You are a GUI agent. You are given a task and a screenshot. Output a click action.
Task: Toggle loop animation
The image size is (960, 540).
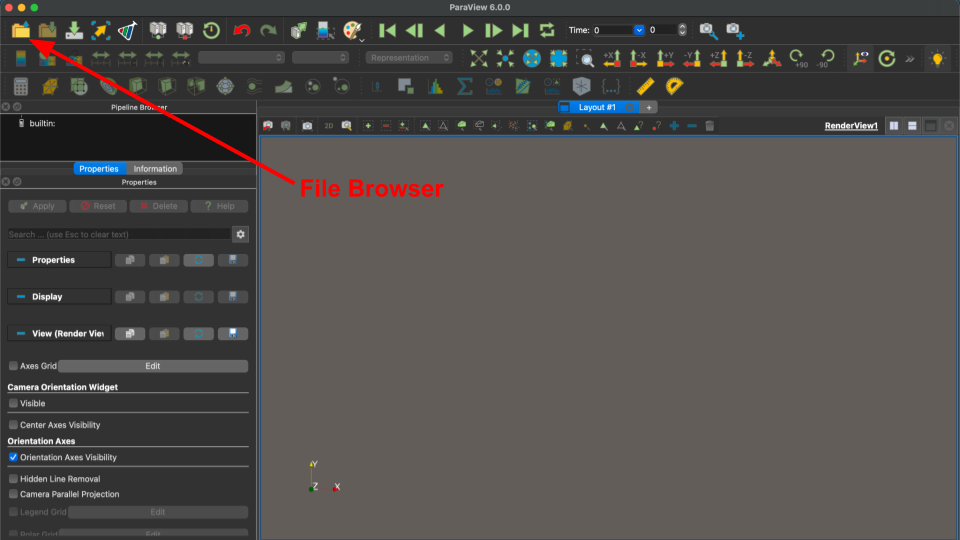[547, 30]
